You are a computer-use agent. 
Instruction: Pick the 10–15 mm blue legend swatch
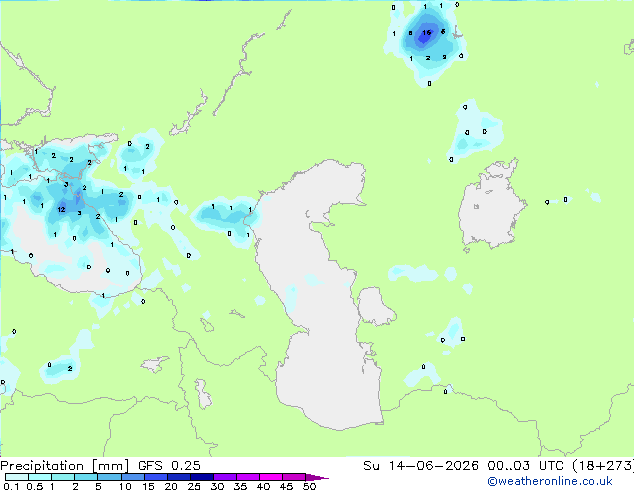tap(132, 477)
